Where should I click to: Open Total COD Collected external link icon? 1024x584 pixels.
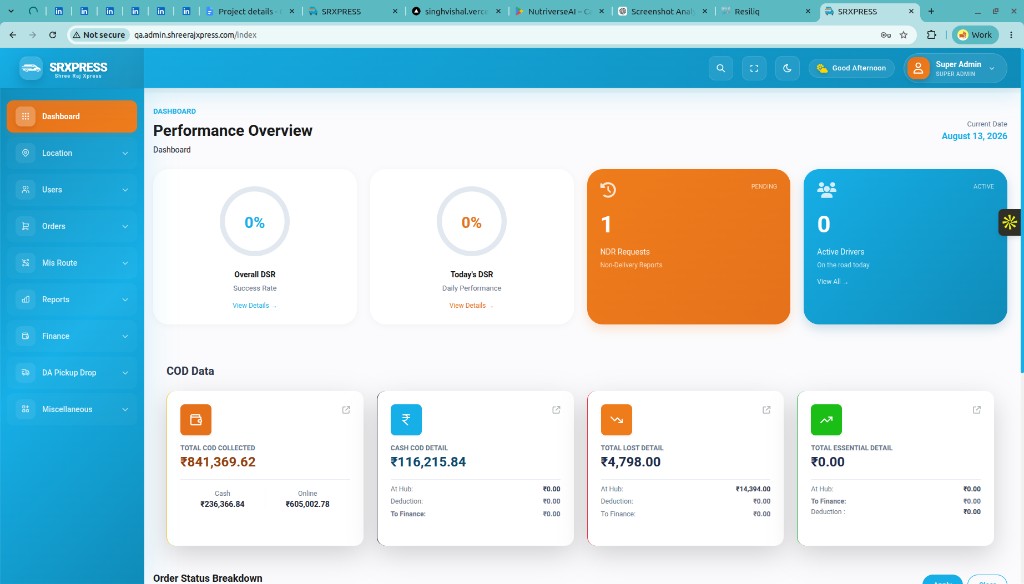pyautogui.click(x=346, y=410)
